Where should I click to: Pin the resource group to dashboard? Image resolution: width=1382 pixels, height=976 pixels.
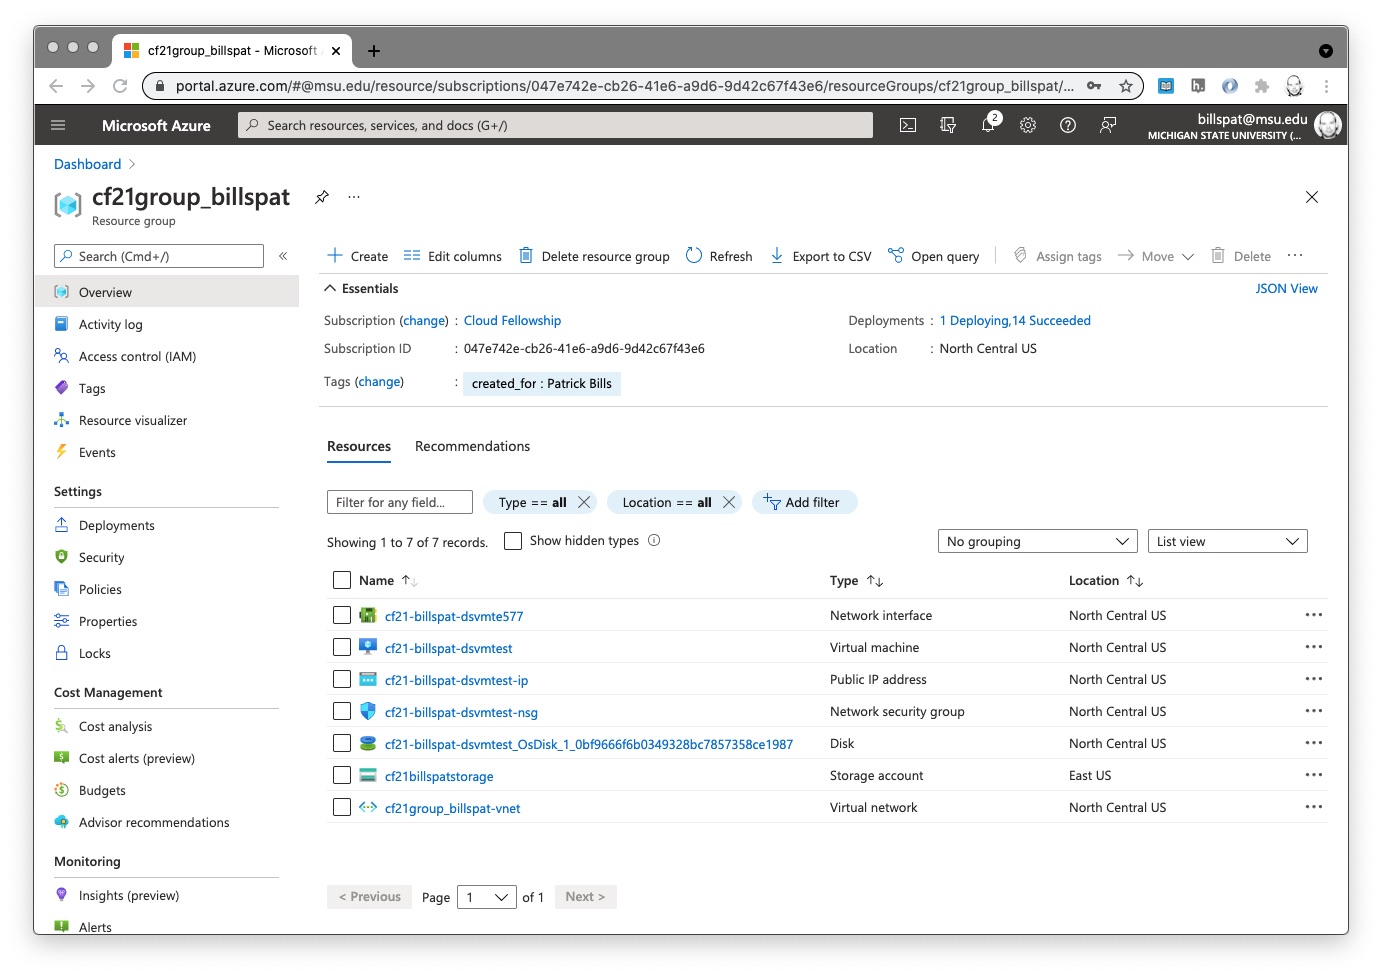pos(321,197)
